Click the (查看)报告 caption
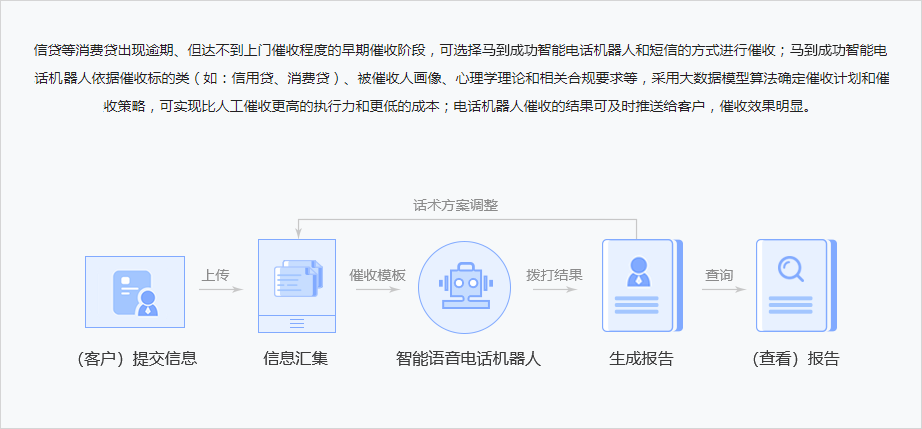The height and width of the screenshot is (429, 922). click(795, 359)
